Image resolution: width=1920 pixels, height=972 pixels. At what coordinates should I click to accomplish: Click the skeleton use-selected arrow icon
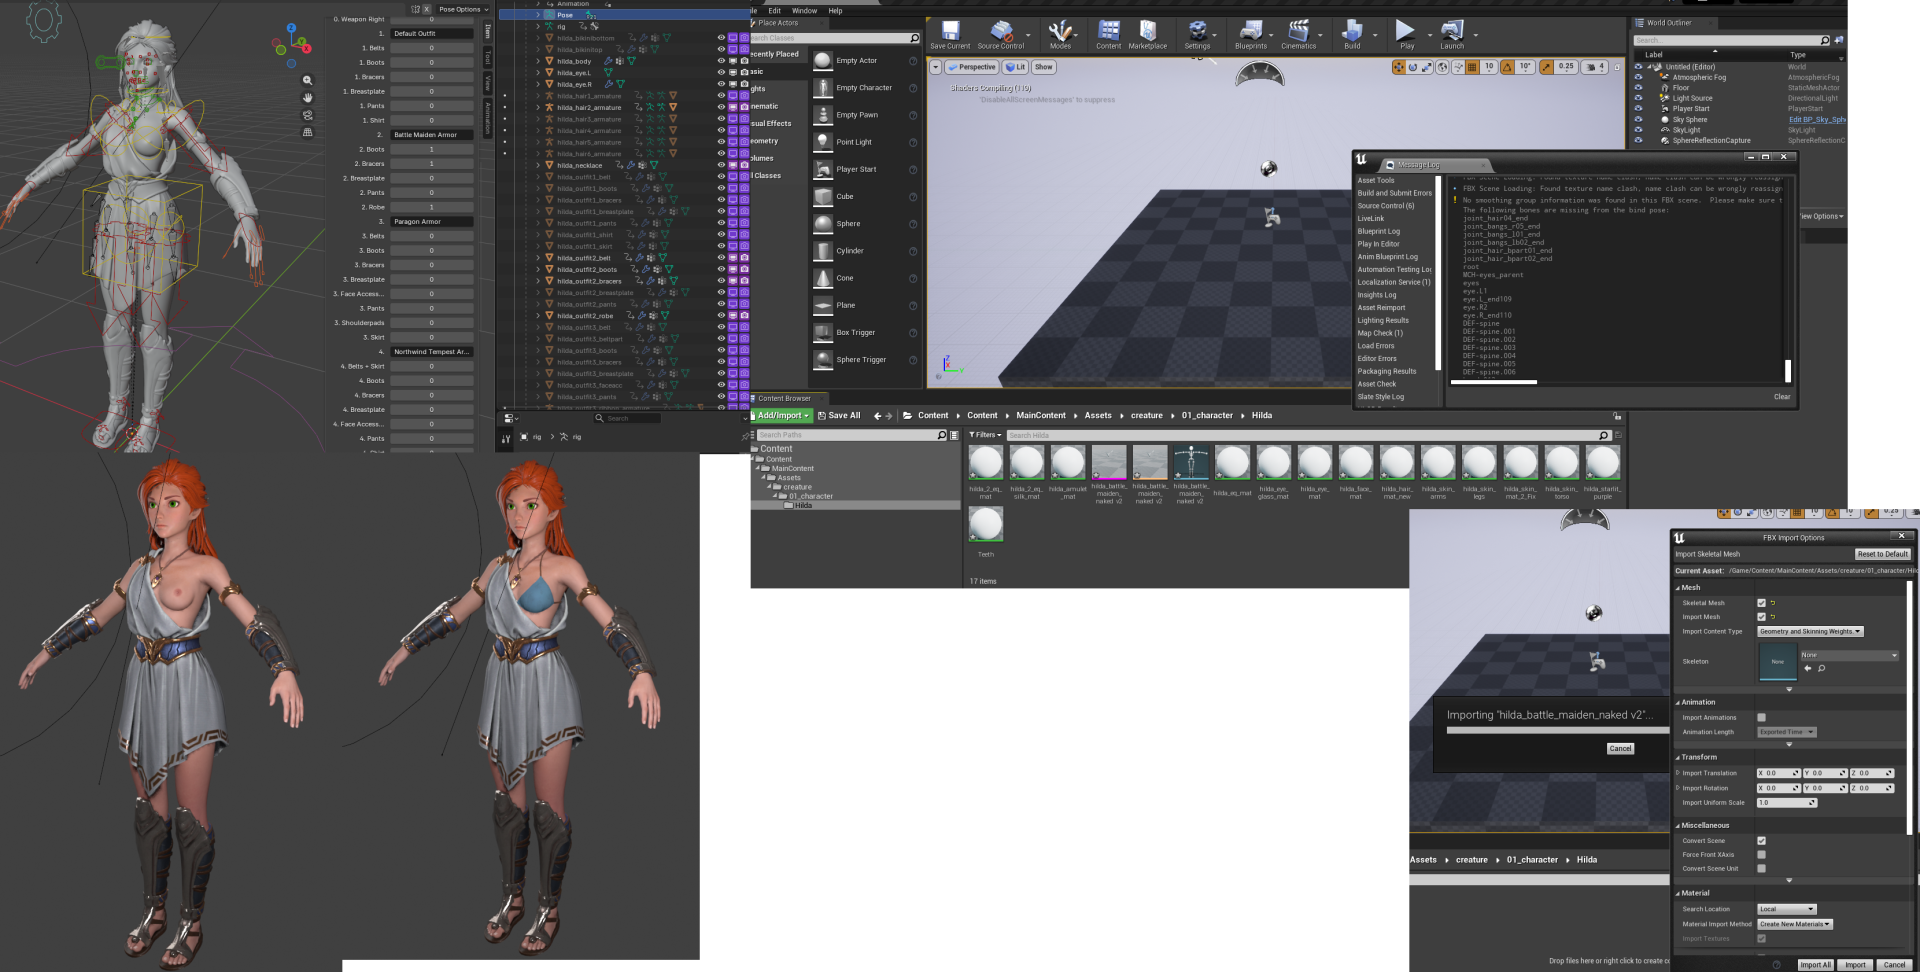click(x=1807, y=668)
